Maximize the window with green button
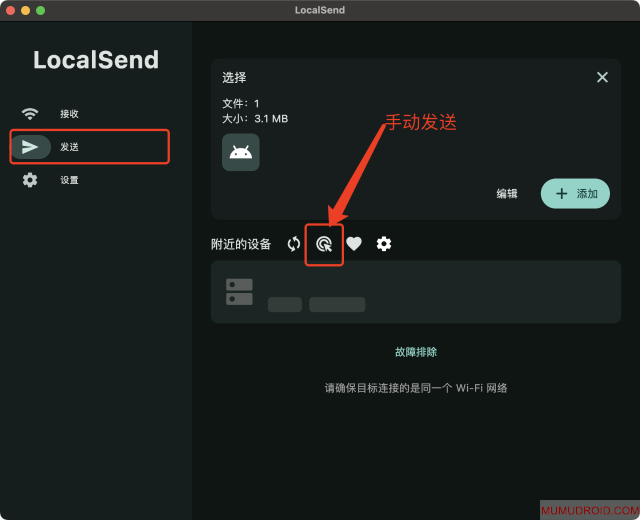 (40, 10)
